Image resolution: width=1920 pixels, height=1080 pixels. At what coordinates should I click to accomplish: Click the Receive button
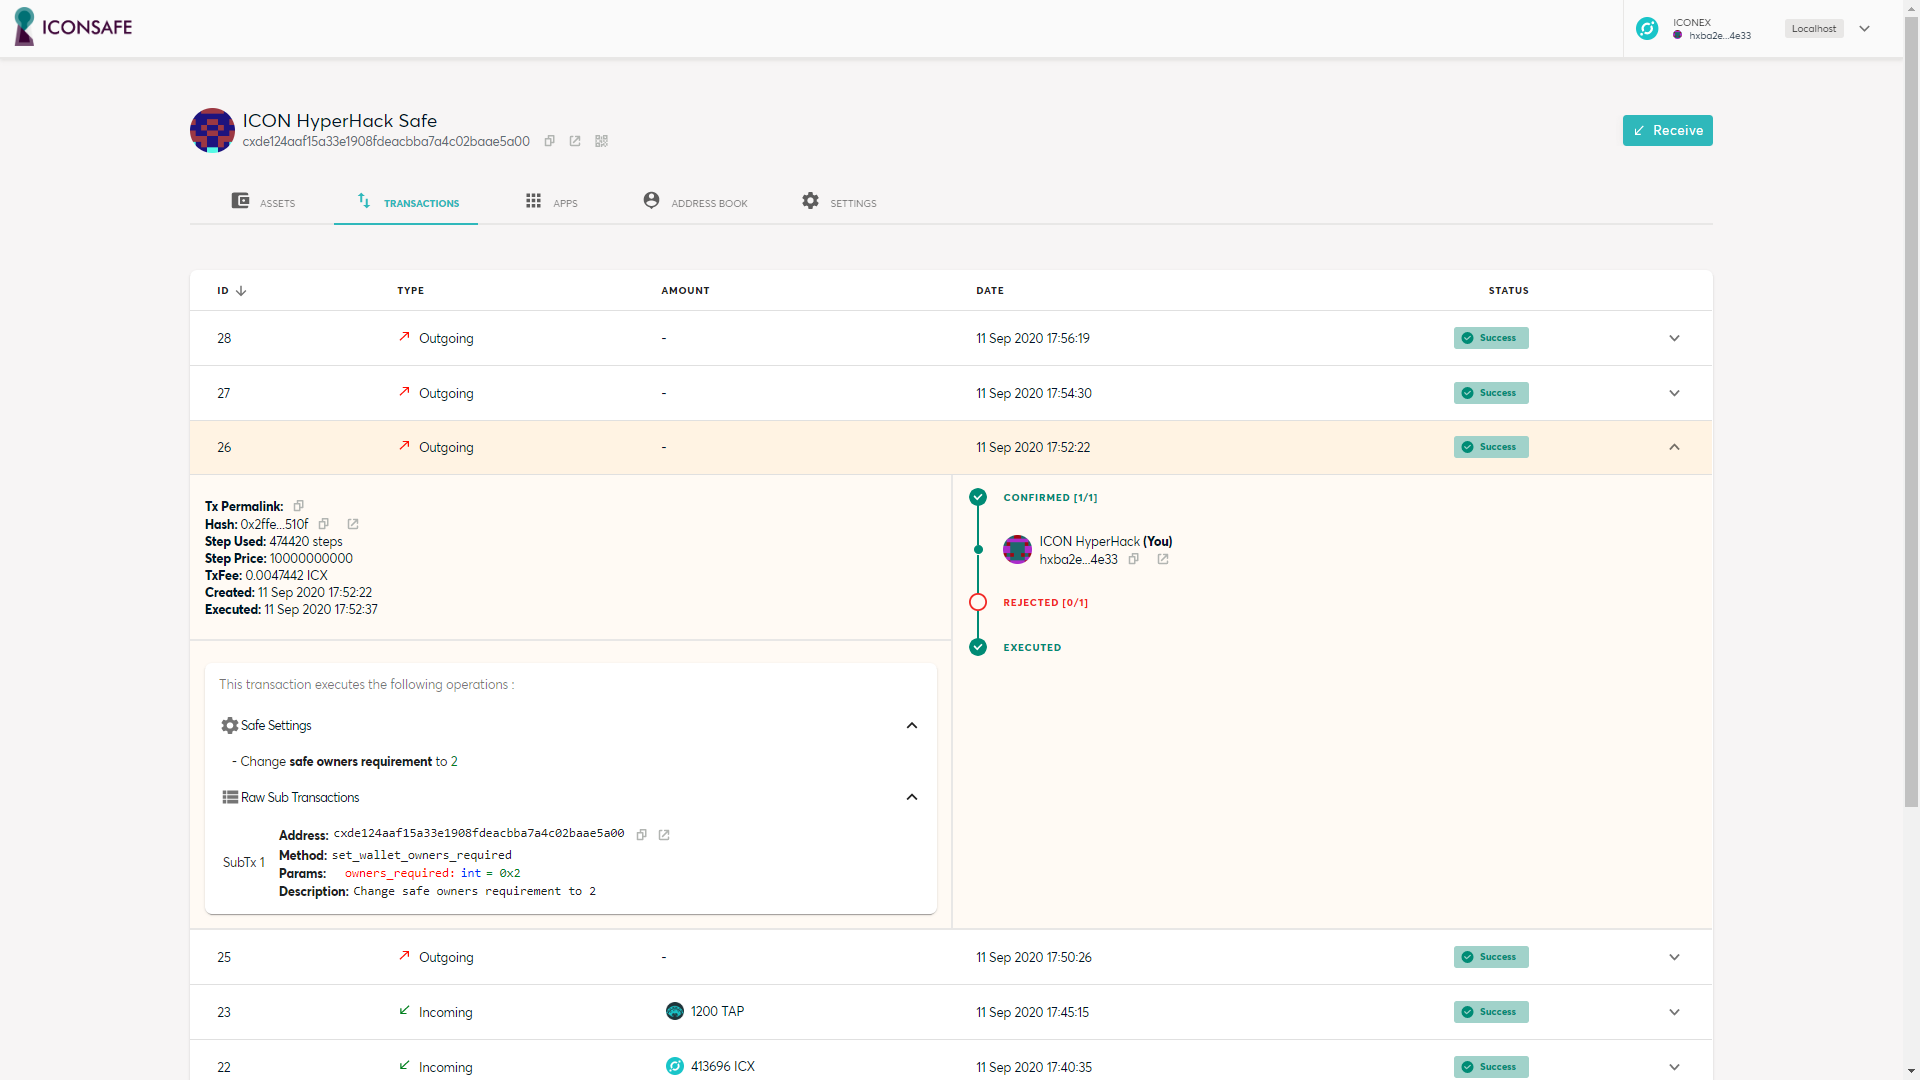point(1667,131)
